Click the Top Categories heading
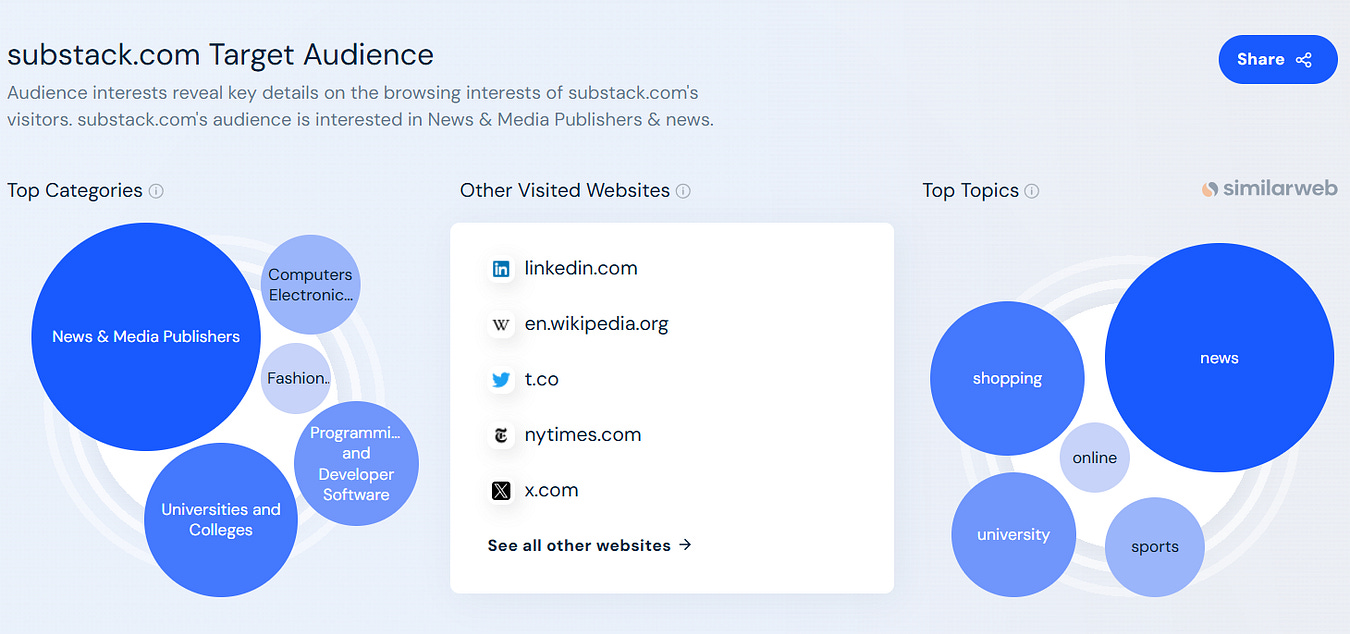 [x=75, y=190]
